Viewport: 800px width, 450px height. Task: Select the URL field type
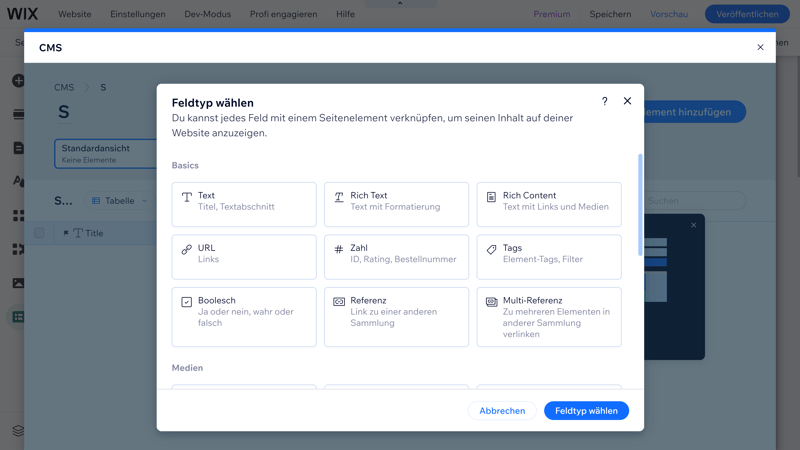coord(244,256)
